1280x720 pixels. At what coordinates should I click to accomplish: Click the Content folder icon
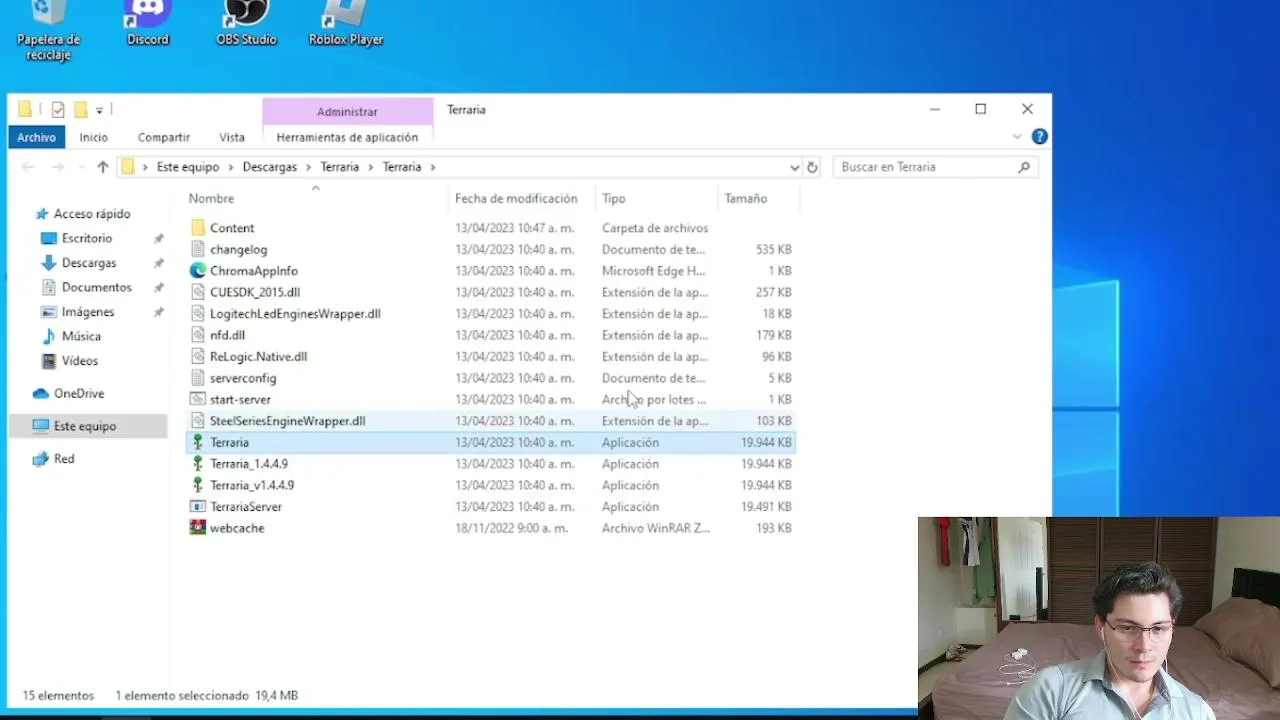click(198, 228)
